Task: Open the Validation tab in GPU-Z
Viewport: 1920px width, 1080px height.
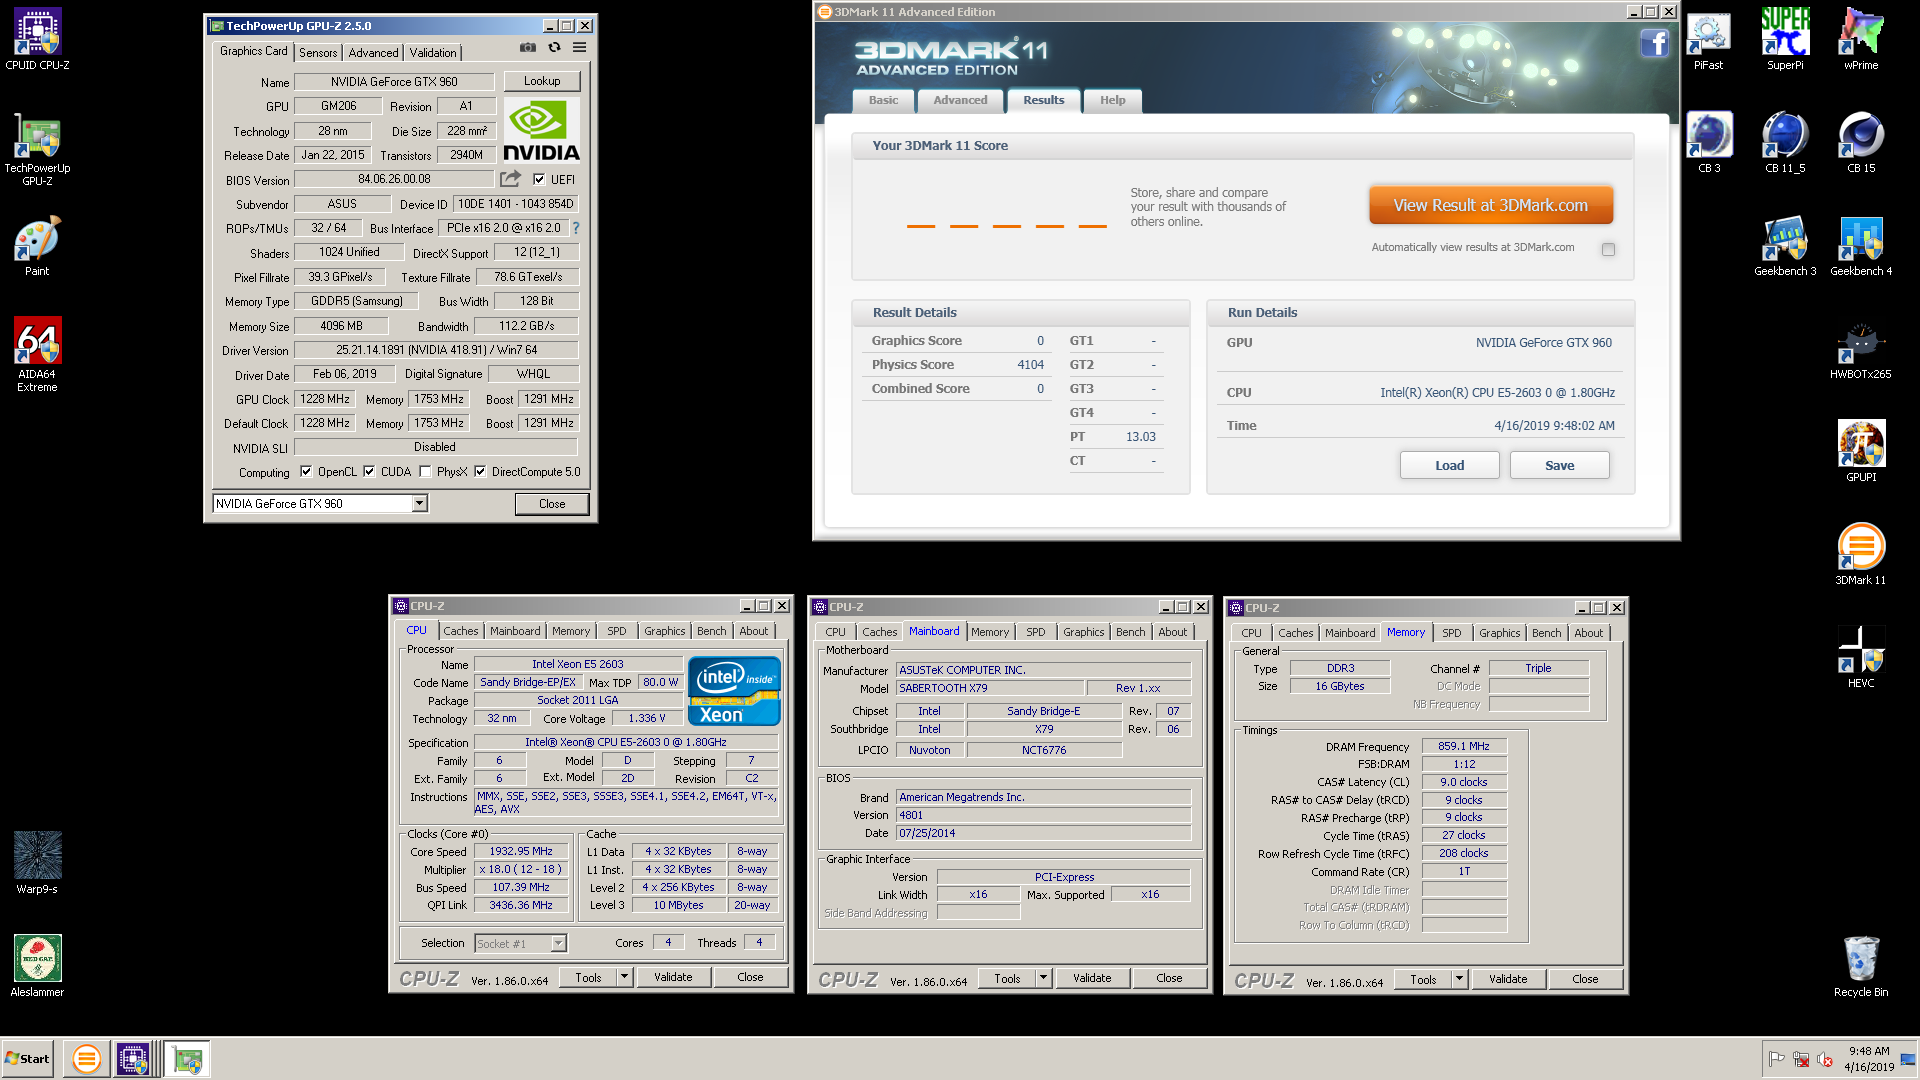Action: coord(433,53)
